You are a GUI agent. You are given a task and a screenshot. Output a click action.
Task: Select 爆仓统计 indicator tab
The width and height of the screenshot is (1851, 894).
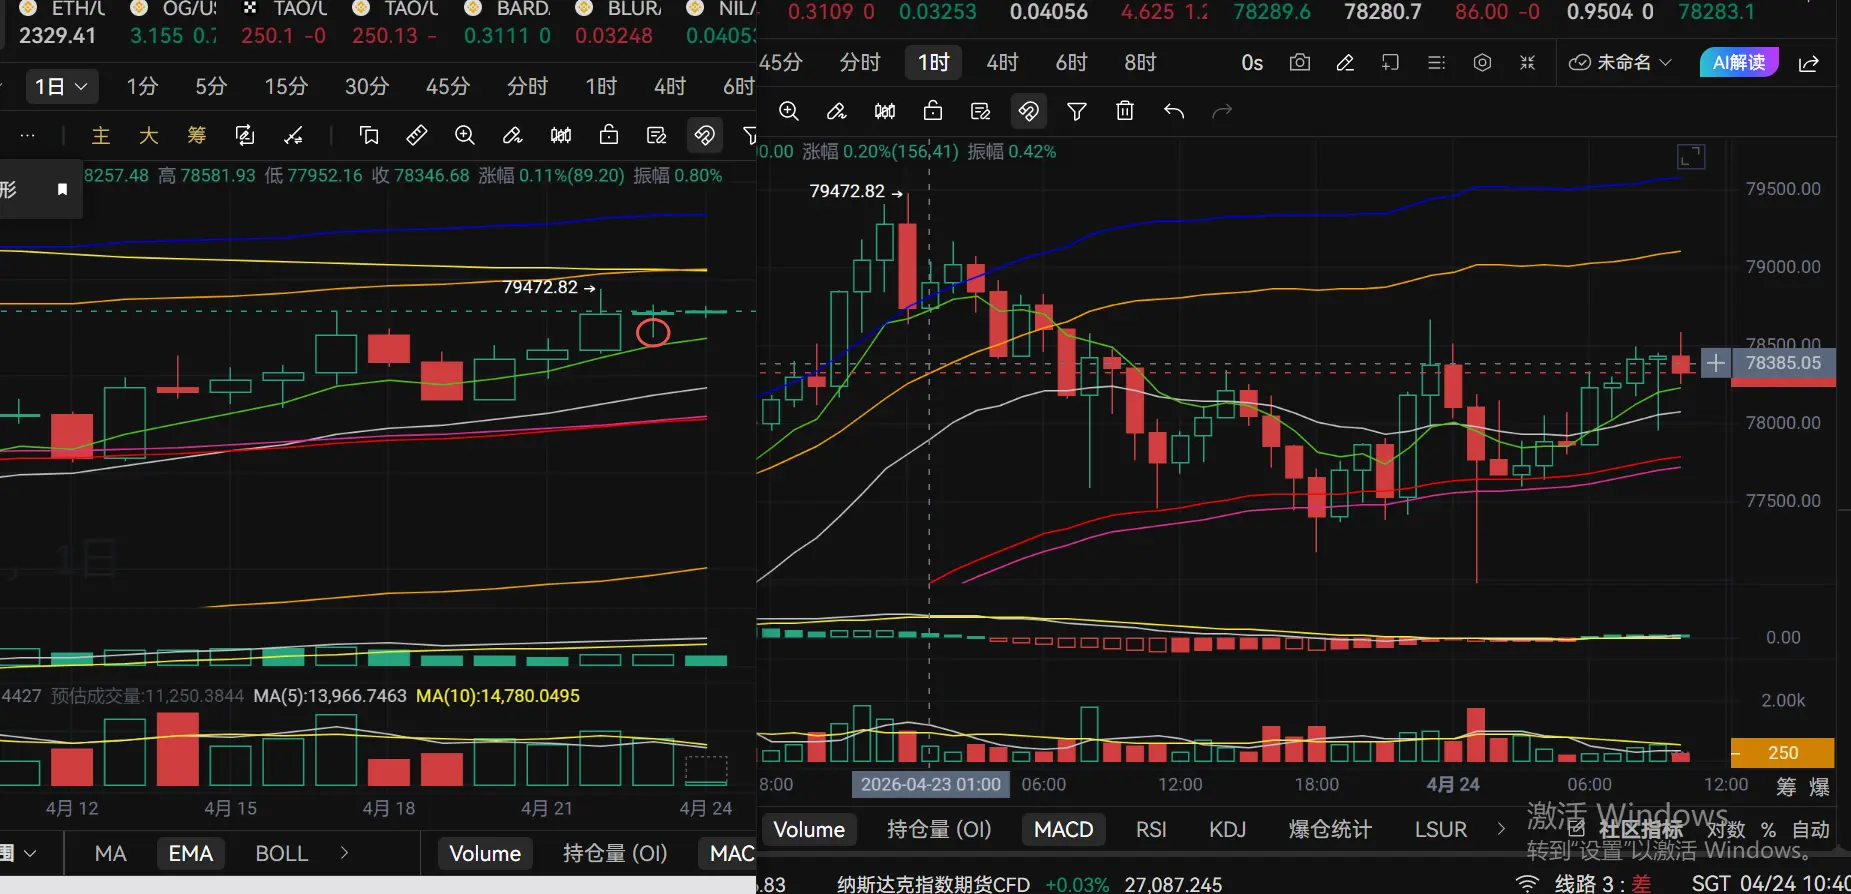coord(1330,830)
